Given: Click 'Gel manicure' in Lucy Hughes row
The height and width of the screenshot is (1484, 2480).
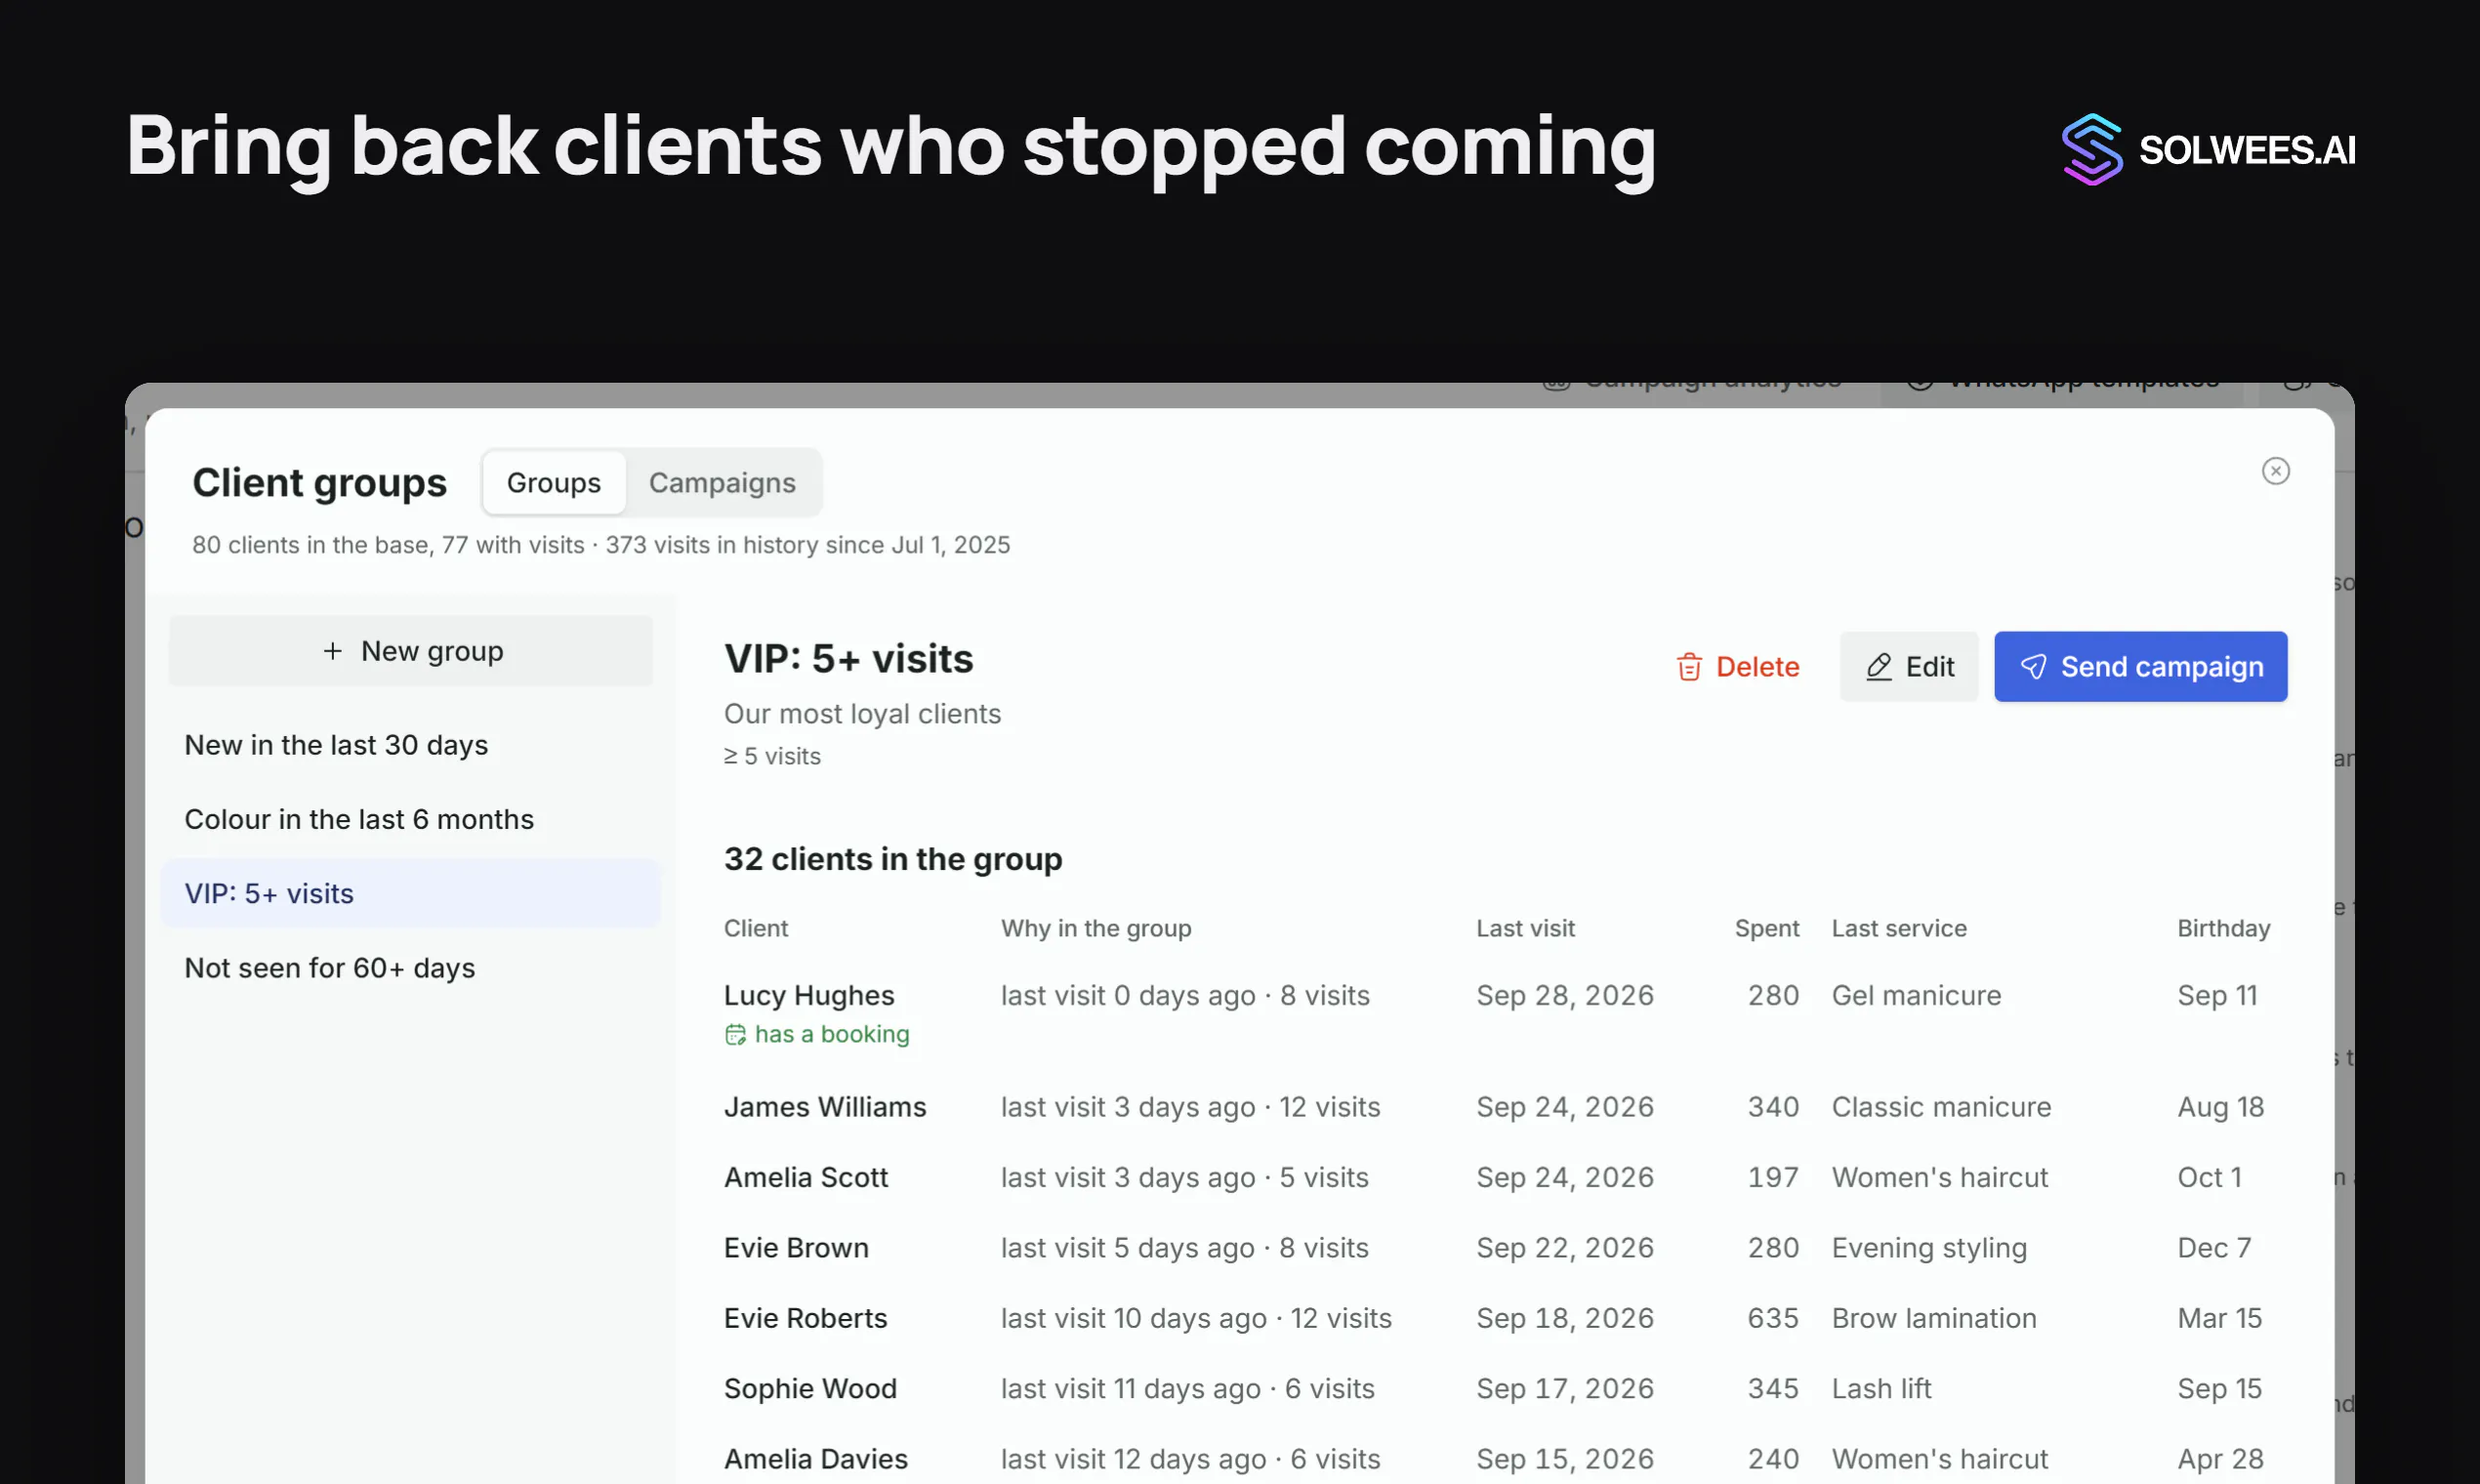Looking at the screenshot, I should 1916,996.
